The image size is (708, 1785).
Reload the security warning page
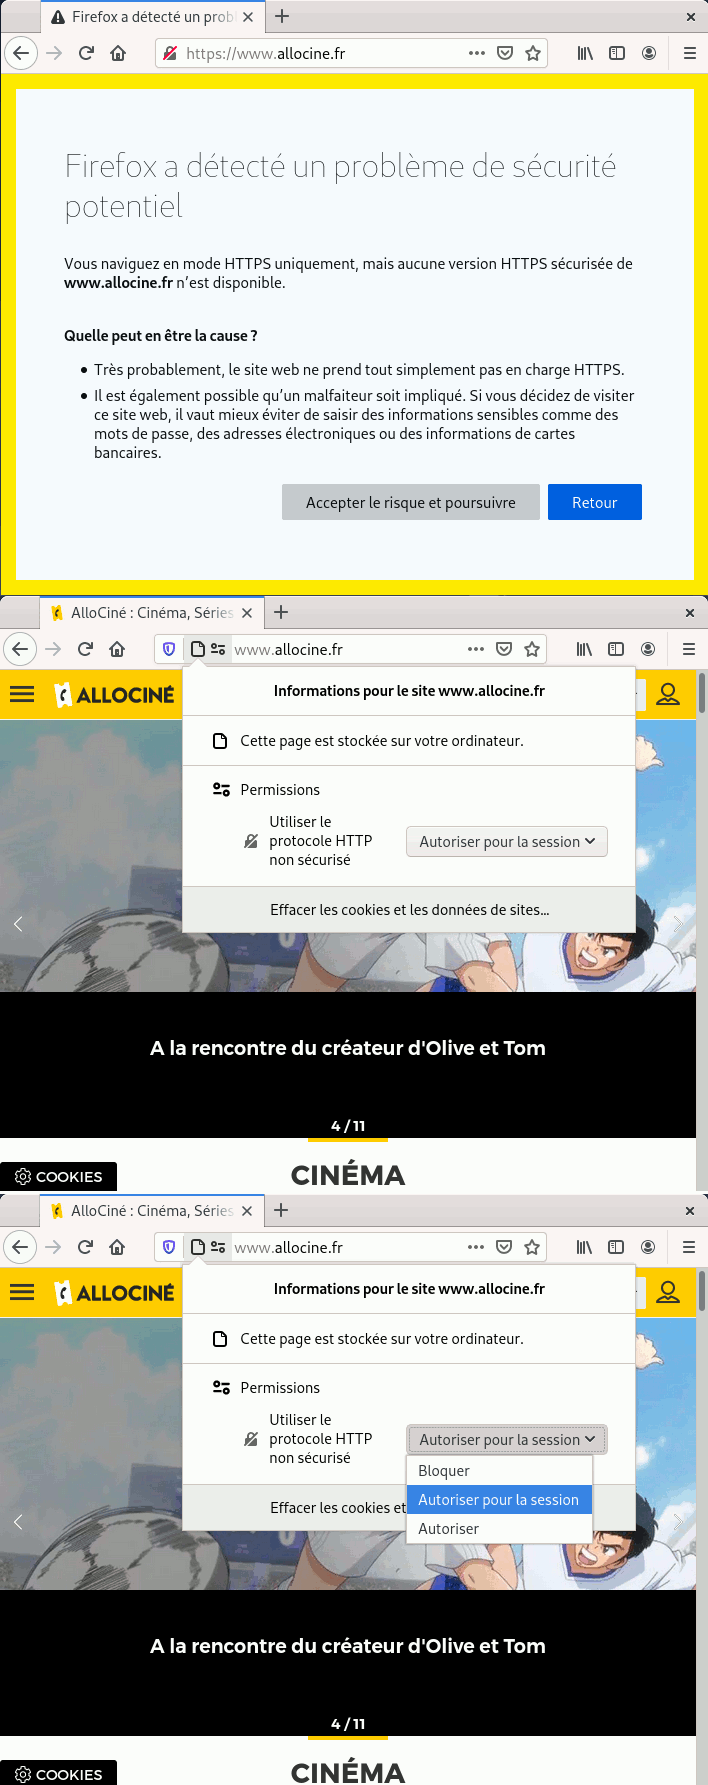point(86,53)
